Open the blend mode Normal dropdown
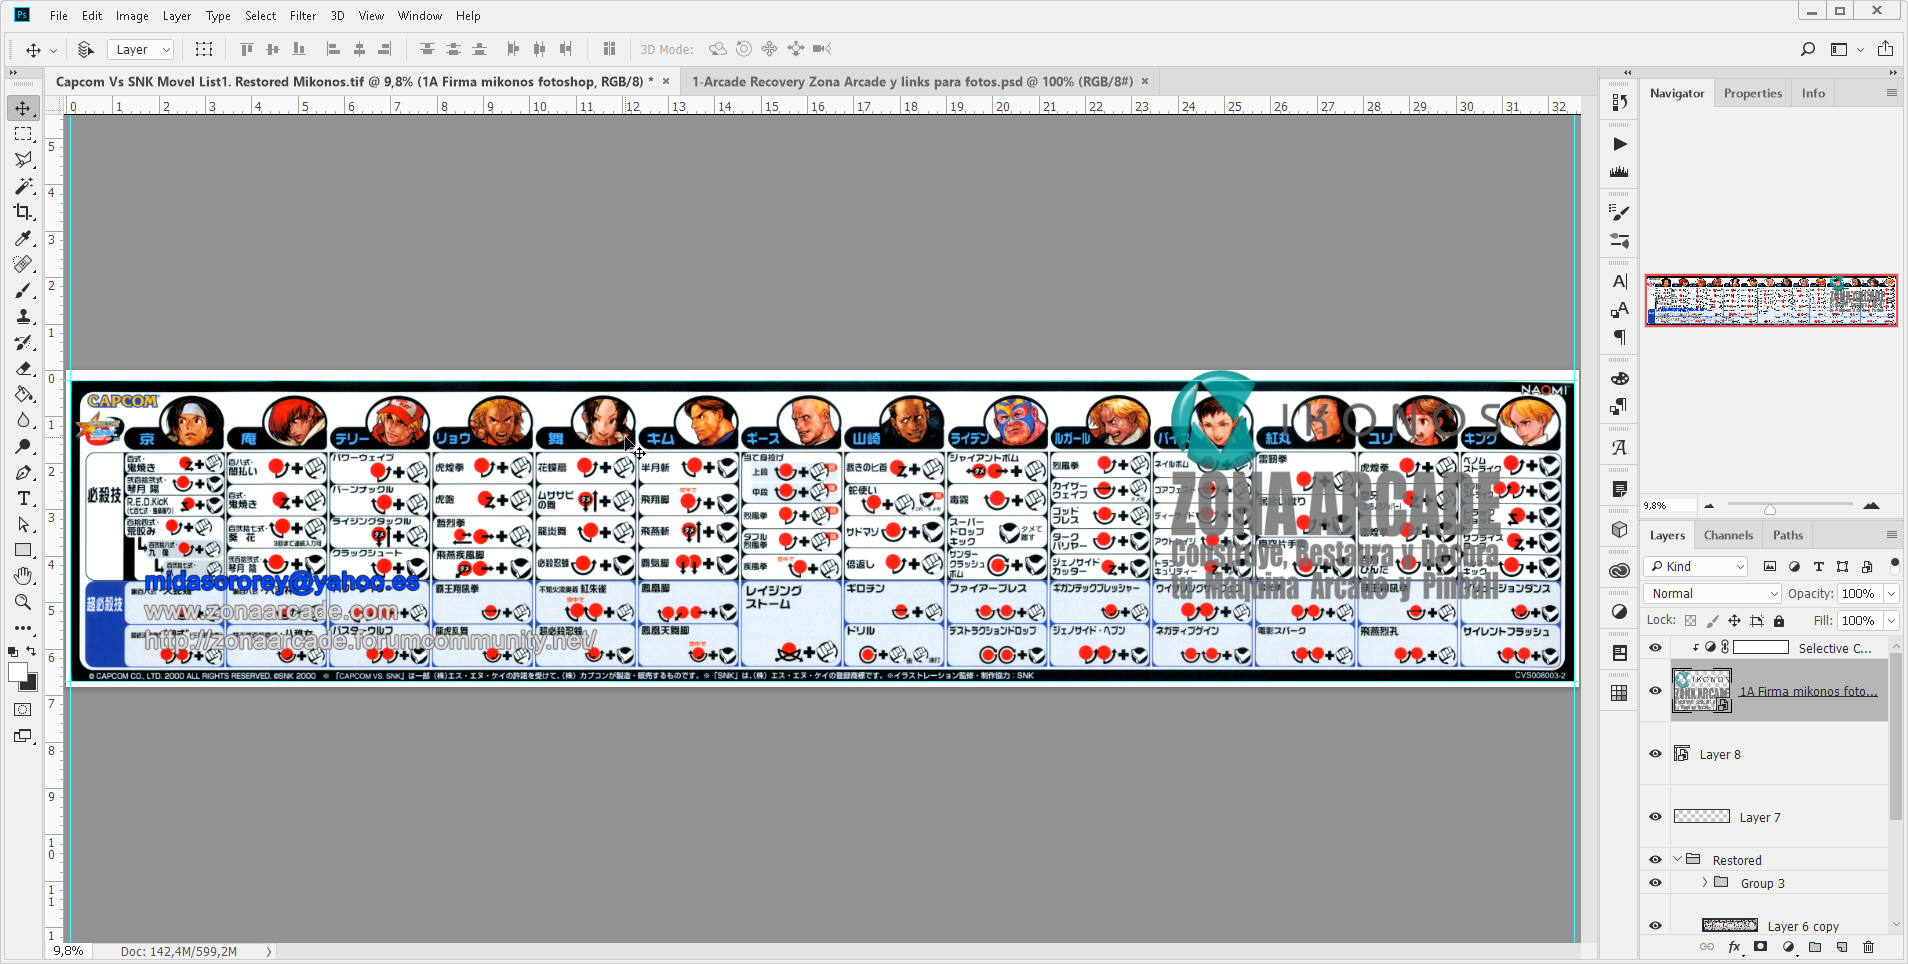 1713,593
